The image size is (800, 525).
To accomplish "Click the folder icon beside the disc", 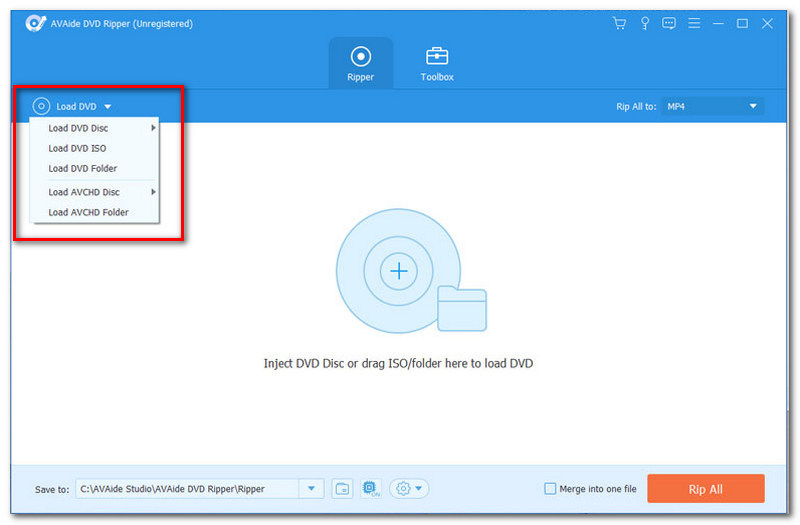I will pos(462,309).
